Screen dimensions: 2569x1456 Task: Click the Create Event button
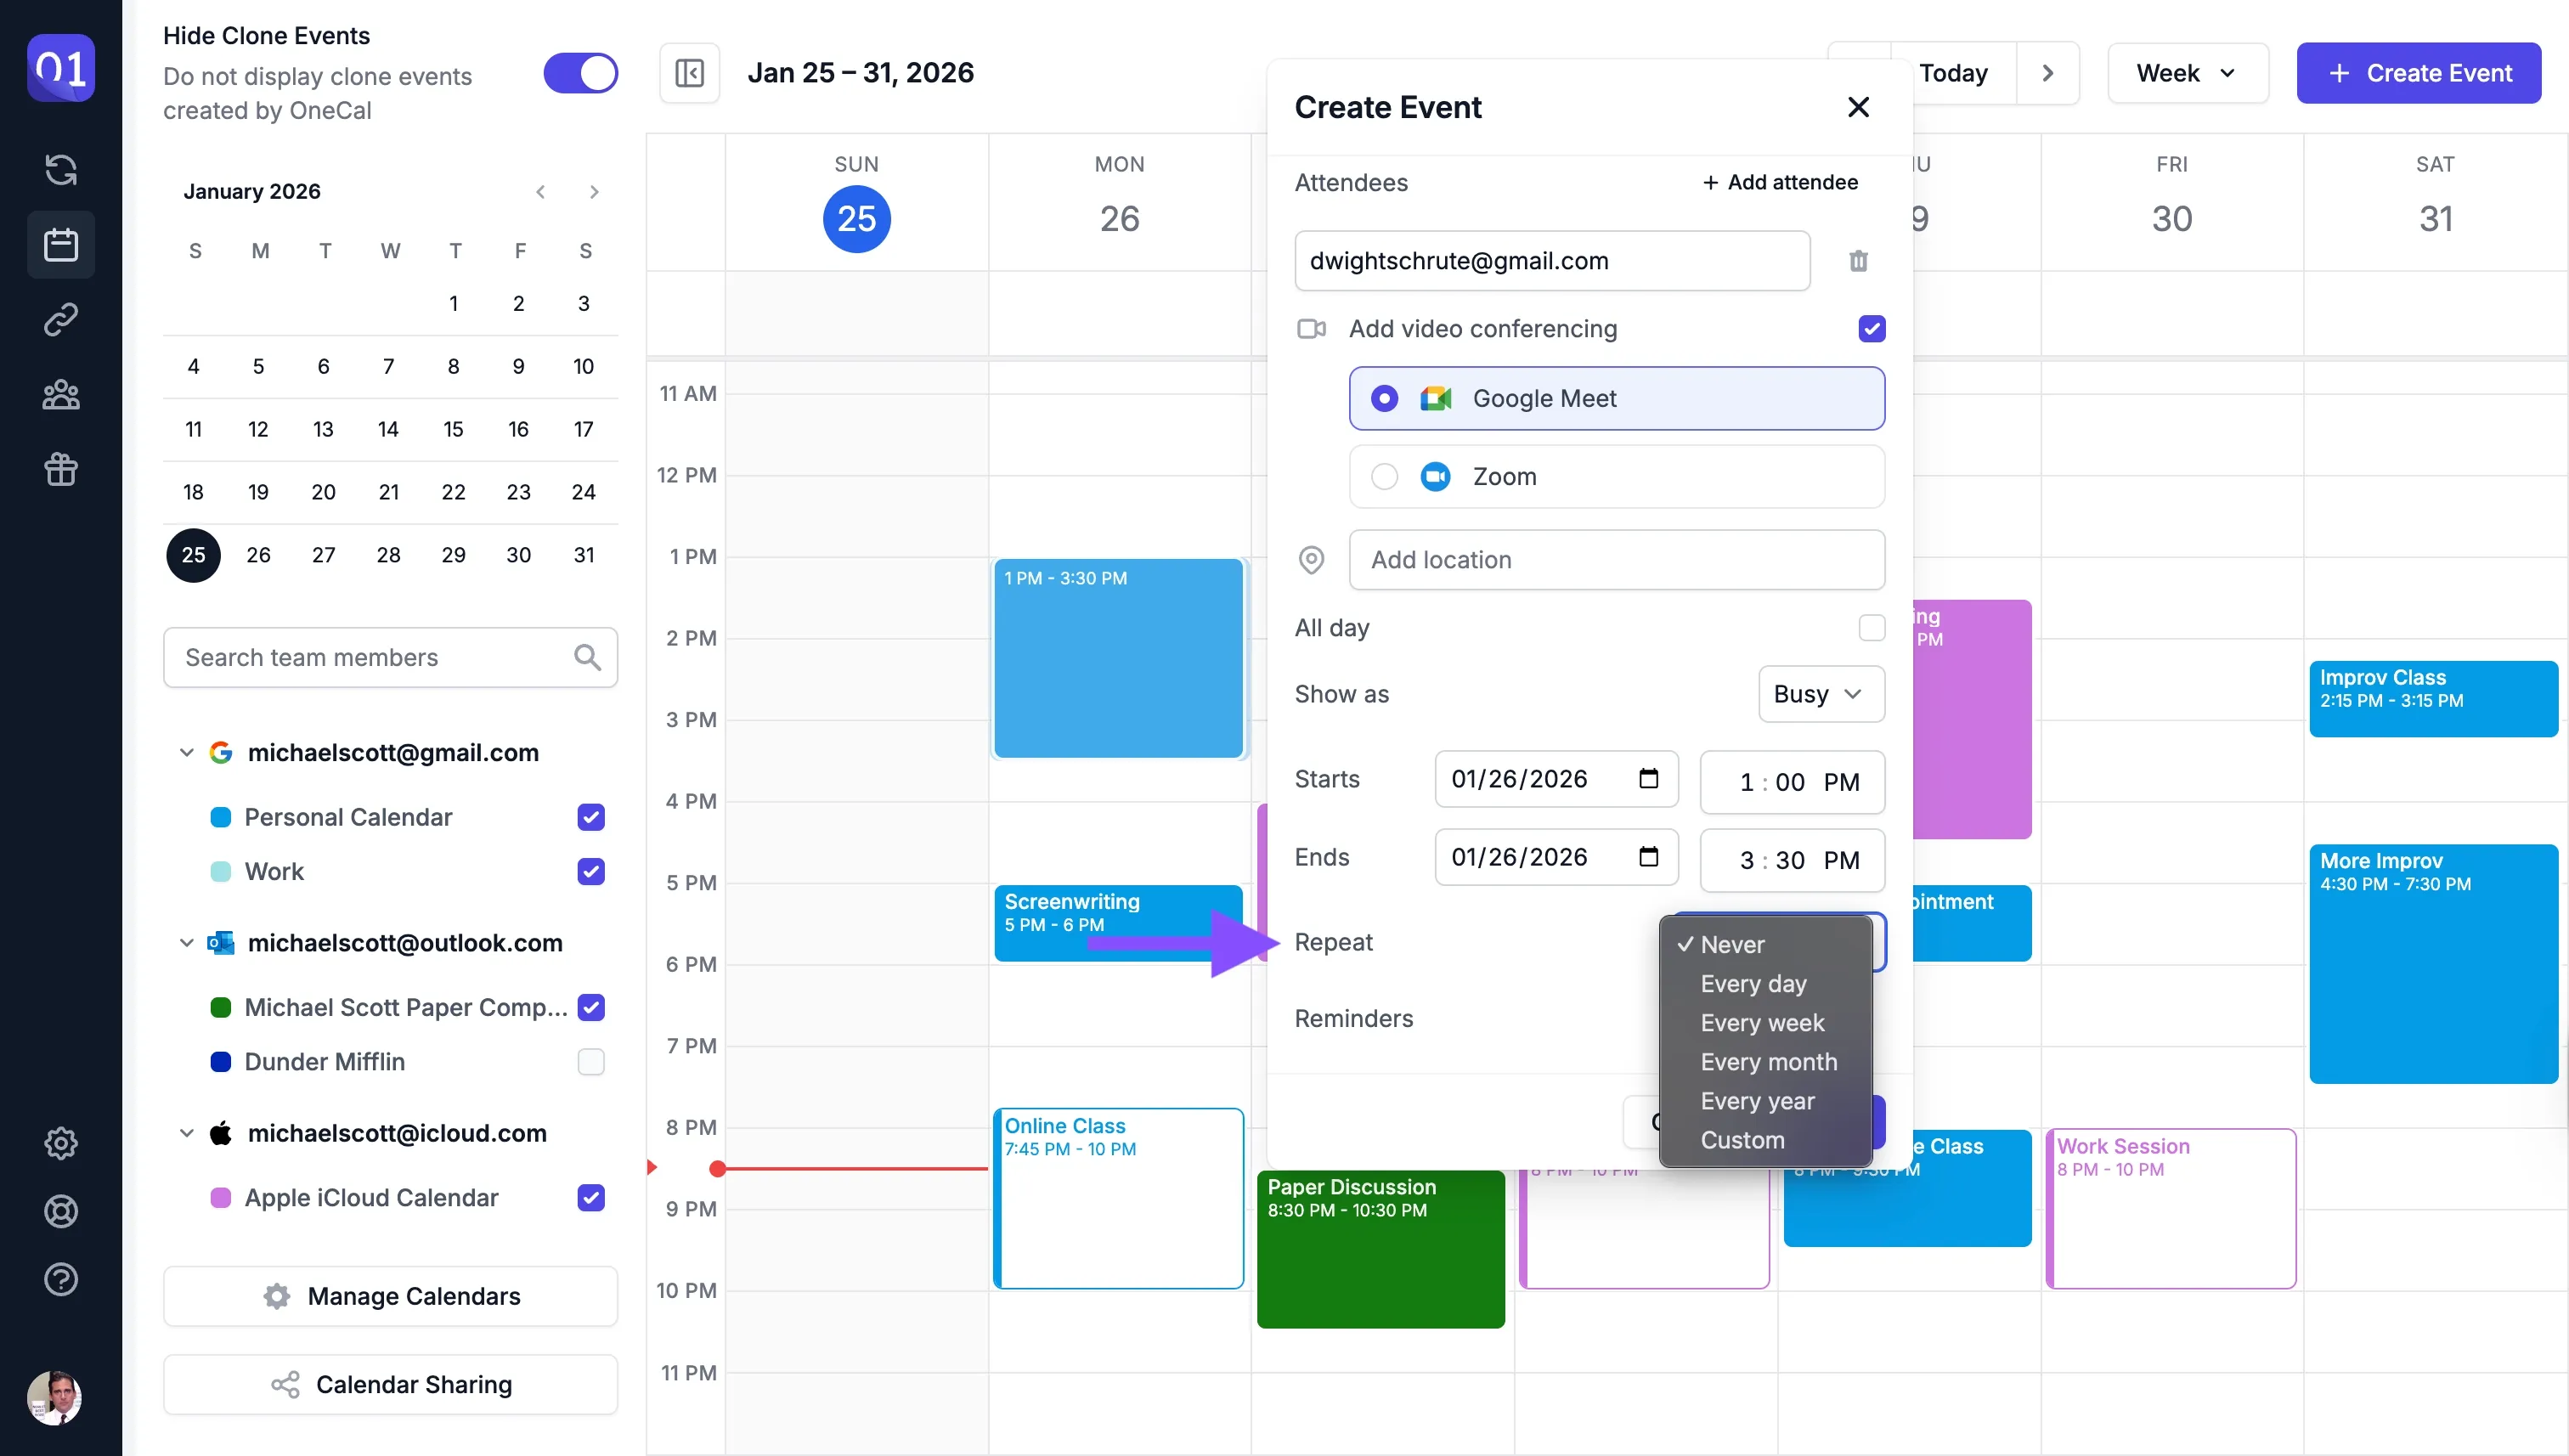coord(2418,72)
